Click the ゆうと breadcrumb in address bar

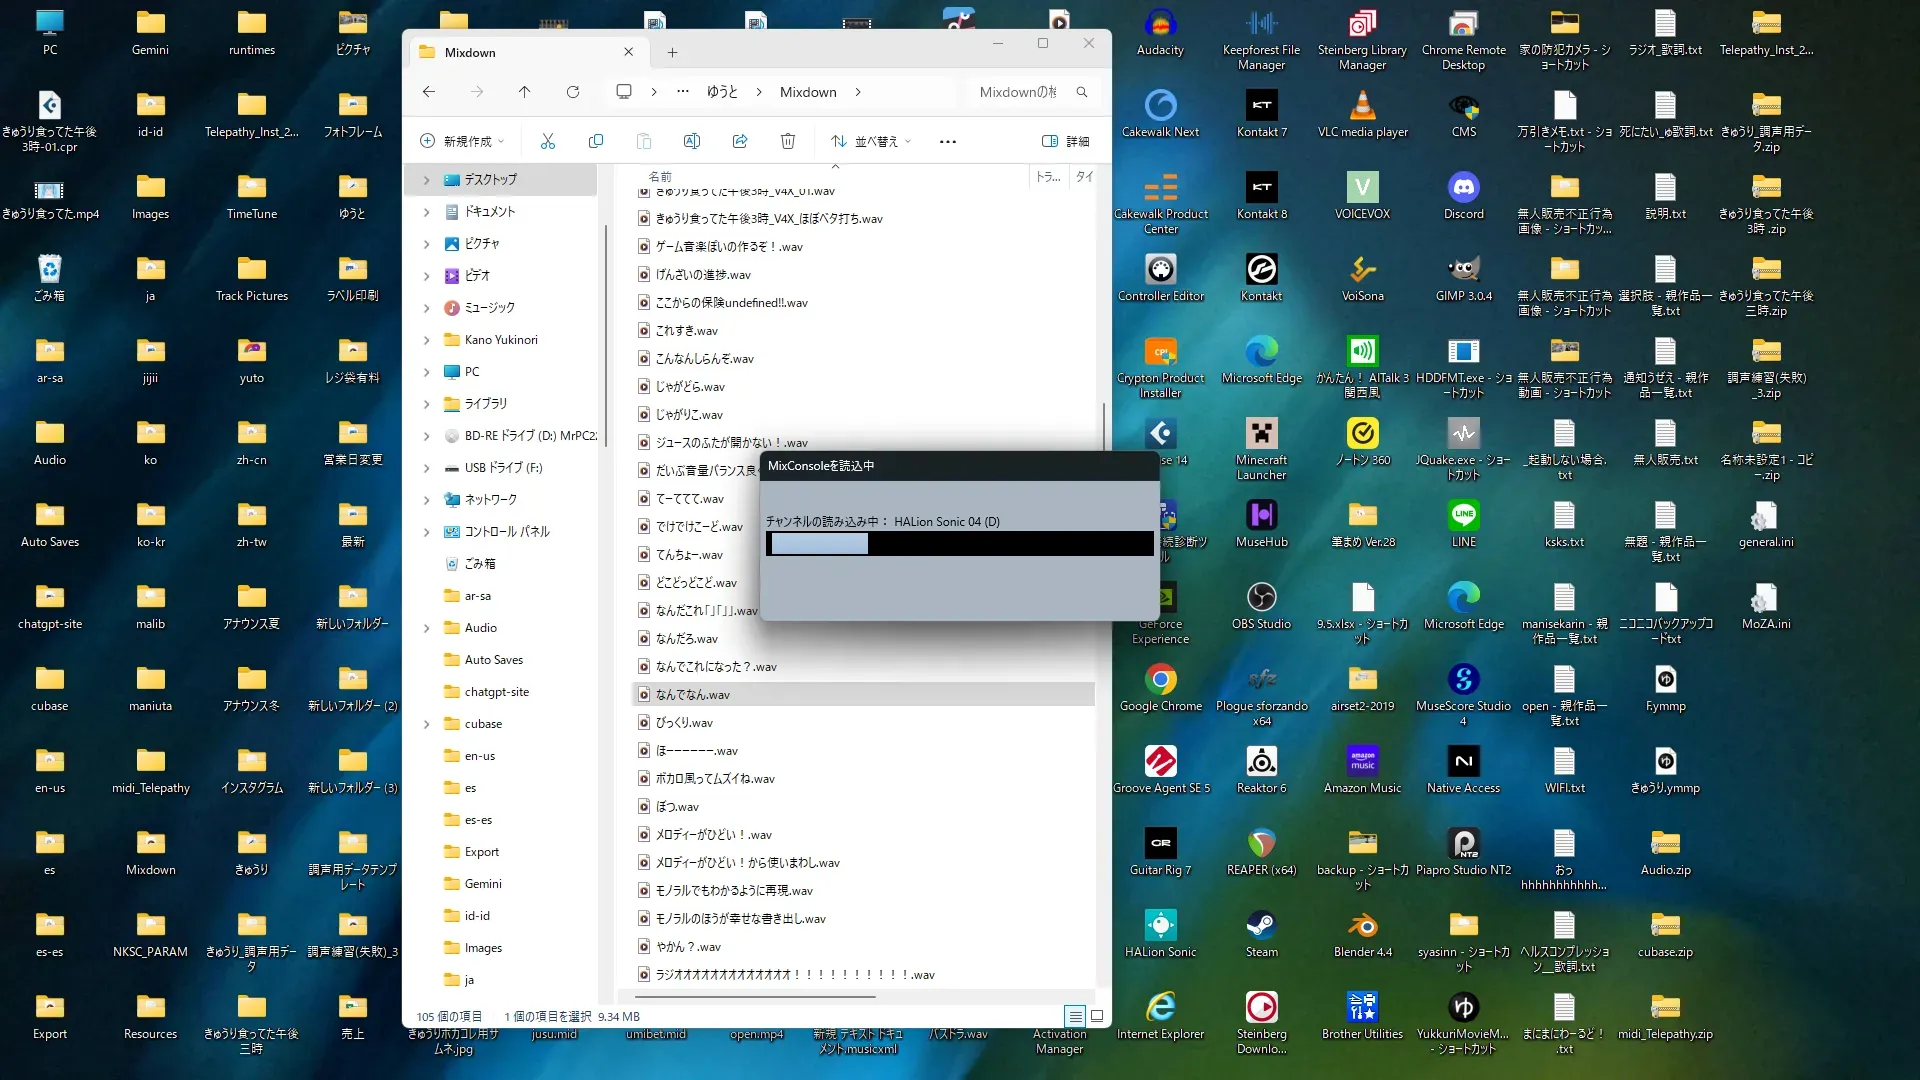coord(722,92)
